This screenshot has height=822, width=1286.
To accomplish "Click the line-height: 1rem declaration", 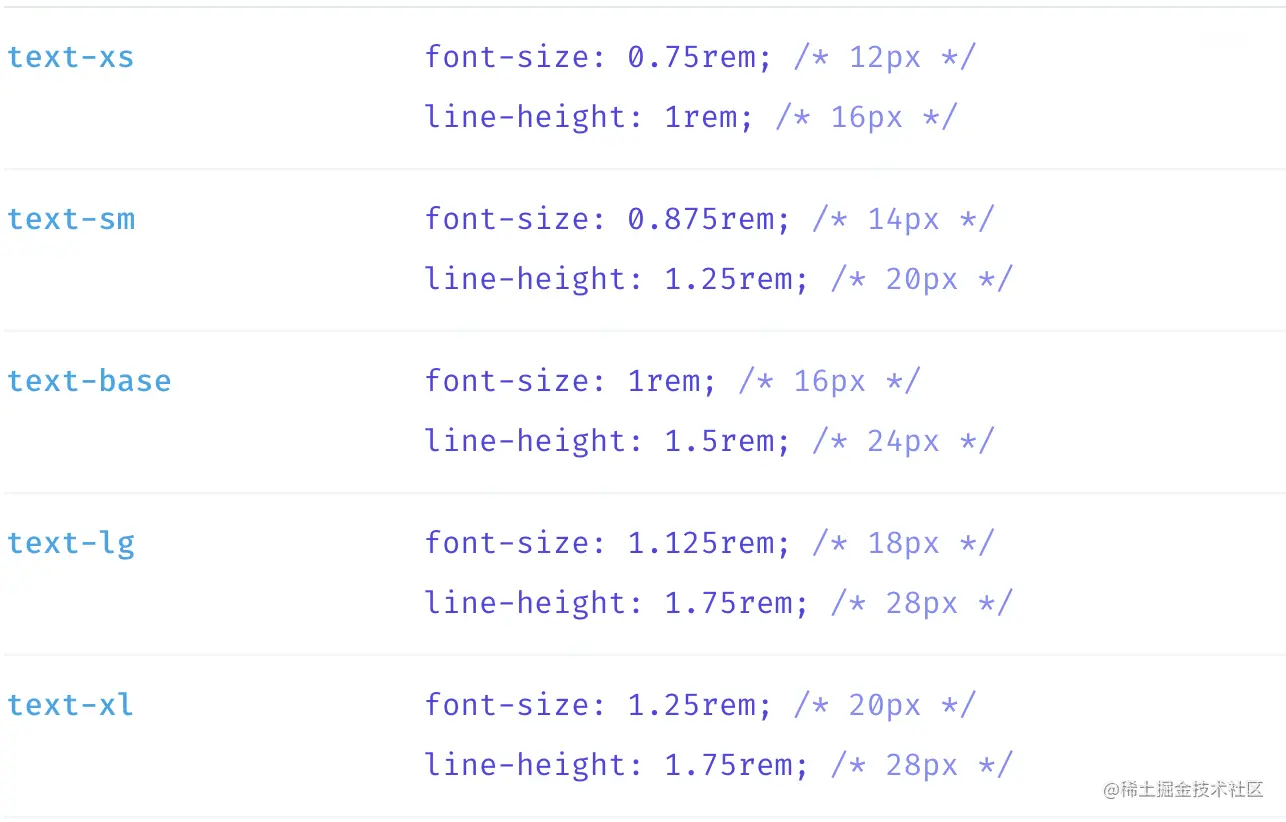I will point(589,117).
